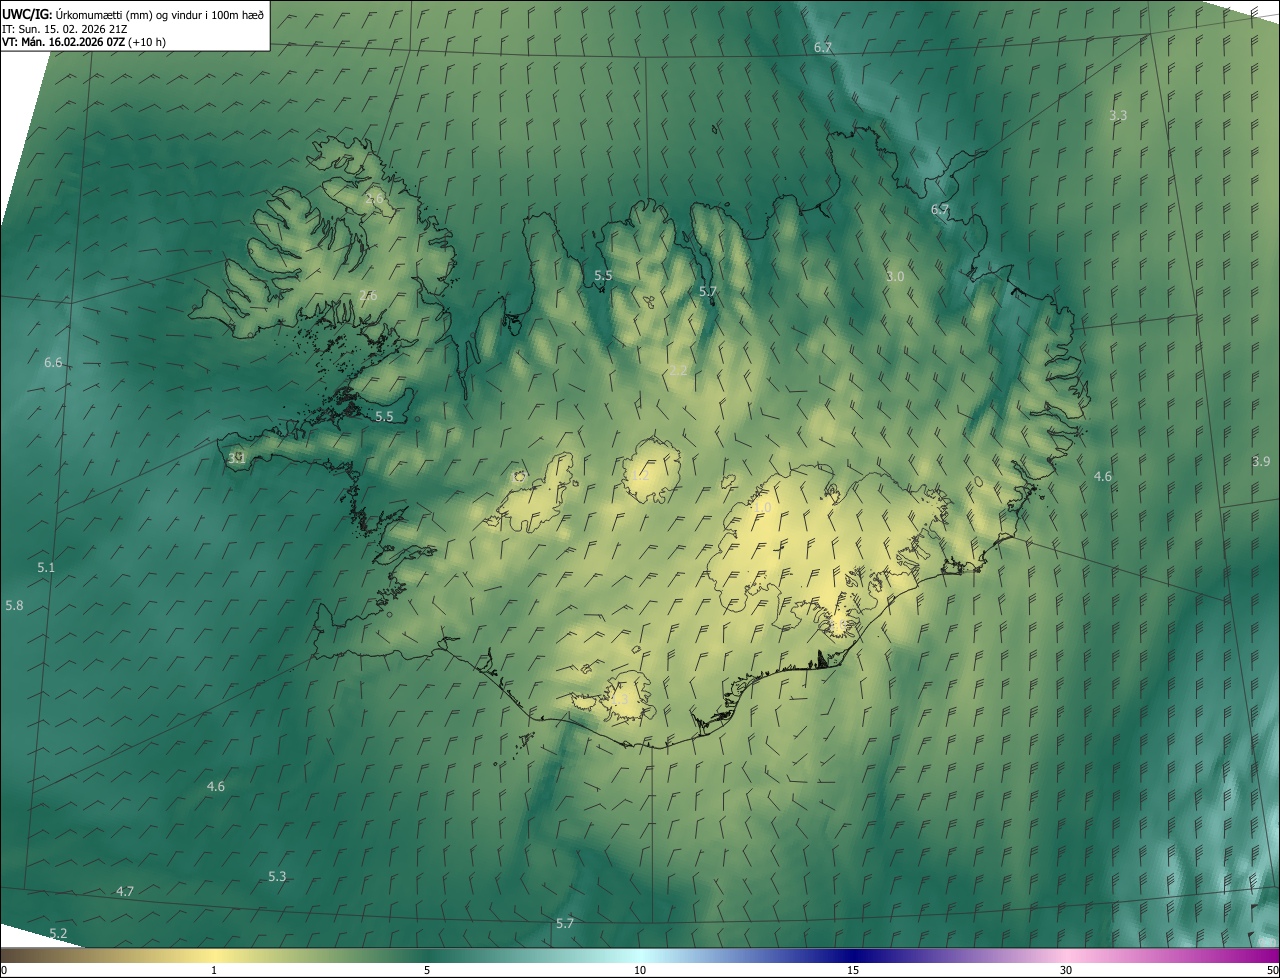Click the '0' tick on the color scale
The width and height of the screenshot is (1280, 978).
tap(4, 971)
